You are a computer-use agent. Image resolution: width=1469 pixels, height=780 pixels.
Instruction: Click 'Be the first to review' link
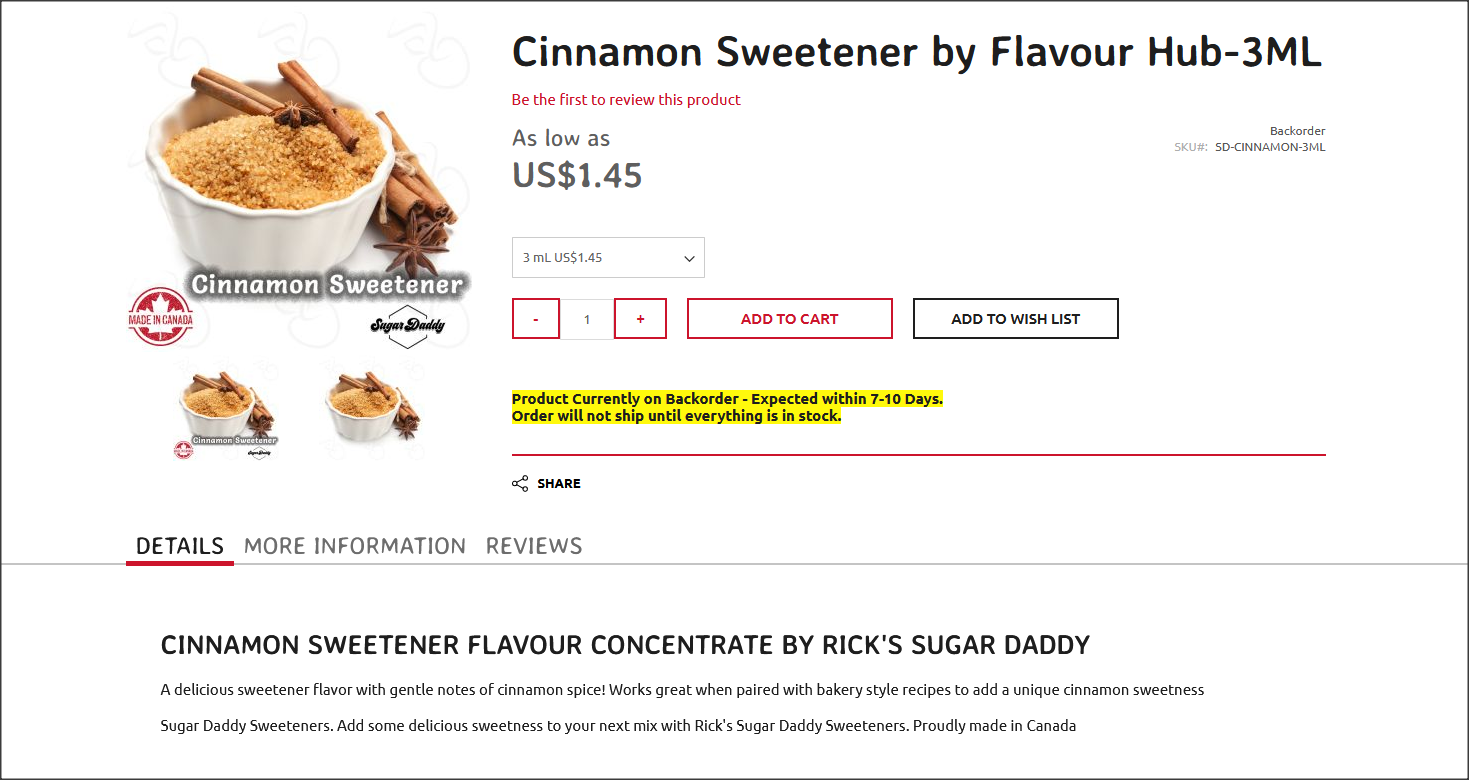point(626,100)
